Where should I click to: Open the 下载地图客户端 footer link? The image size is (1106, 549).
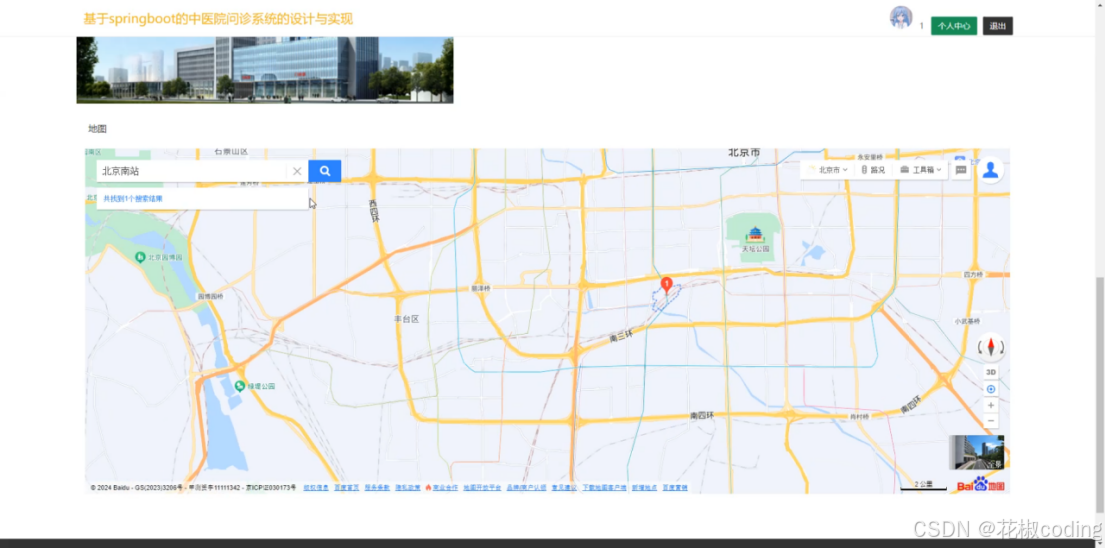pyautogui.click(x=604, y=488)
